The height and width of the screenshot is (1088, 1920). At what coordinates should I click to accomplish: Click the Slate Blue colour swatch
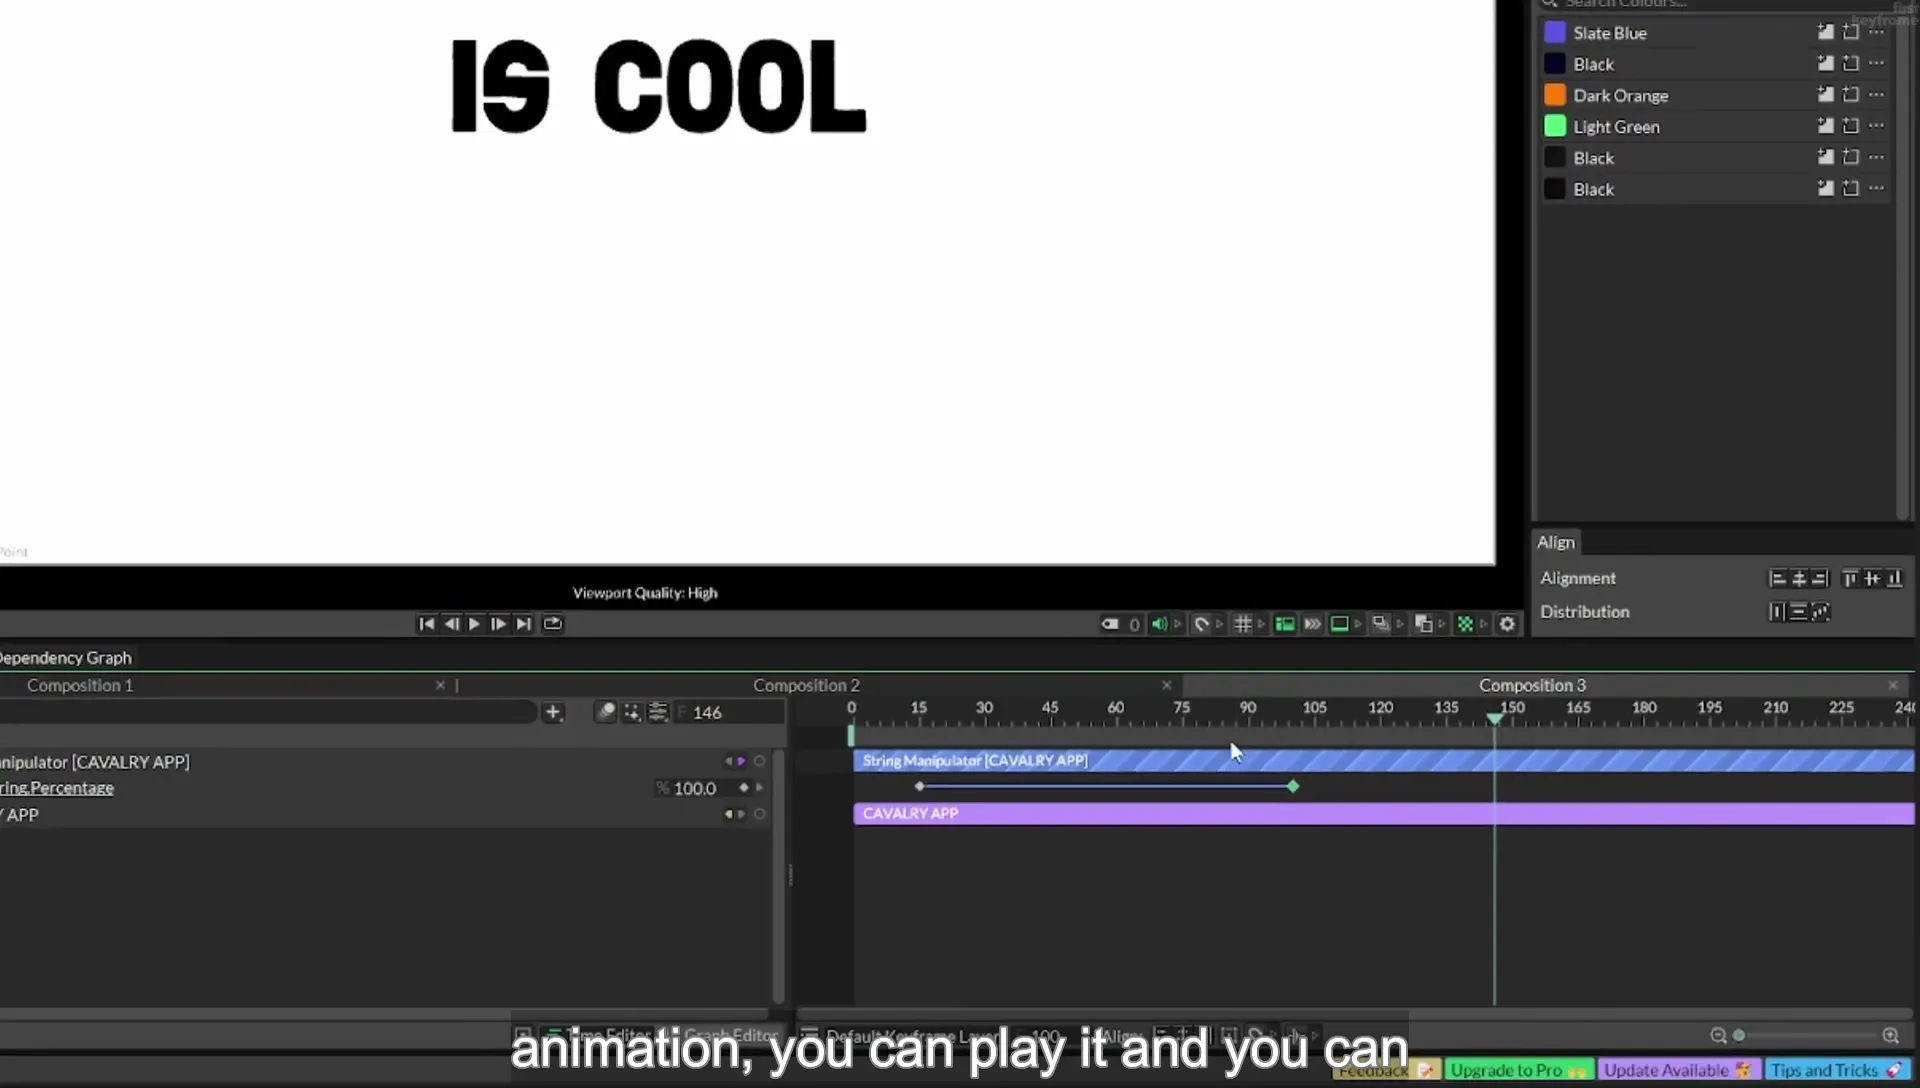[x=1555, y=33]
